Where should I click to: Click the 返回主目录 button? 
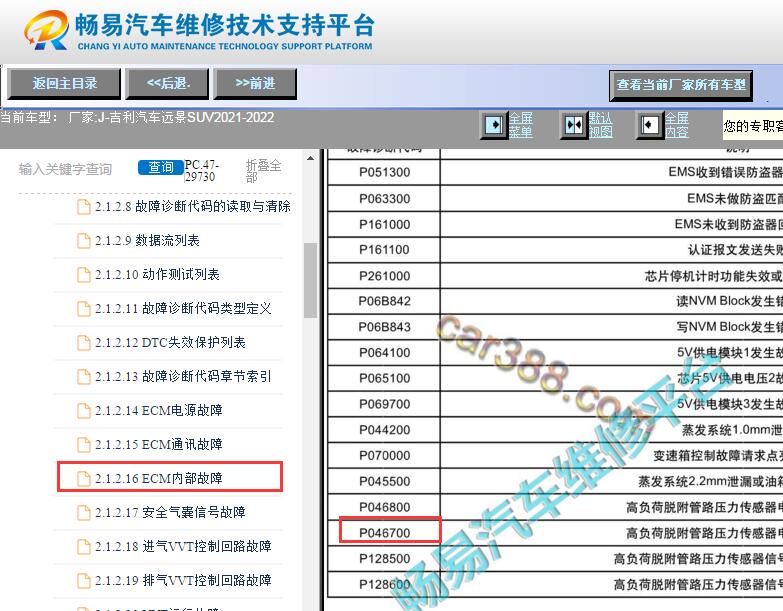click(64, 84)
